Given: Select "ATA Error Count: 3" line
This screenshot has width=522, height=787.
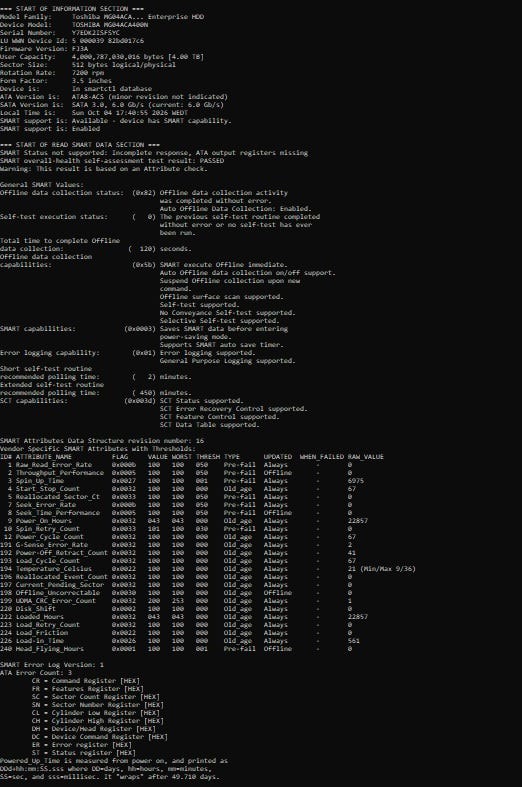Looking at the screenshot, I should coord(36,673).
